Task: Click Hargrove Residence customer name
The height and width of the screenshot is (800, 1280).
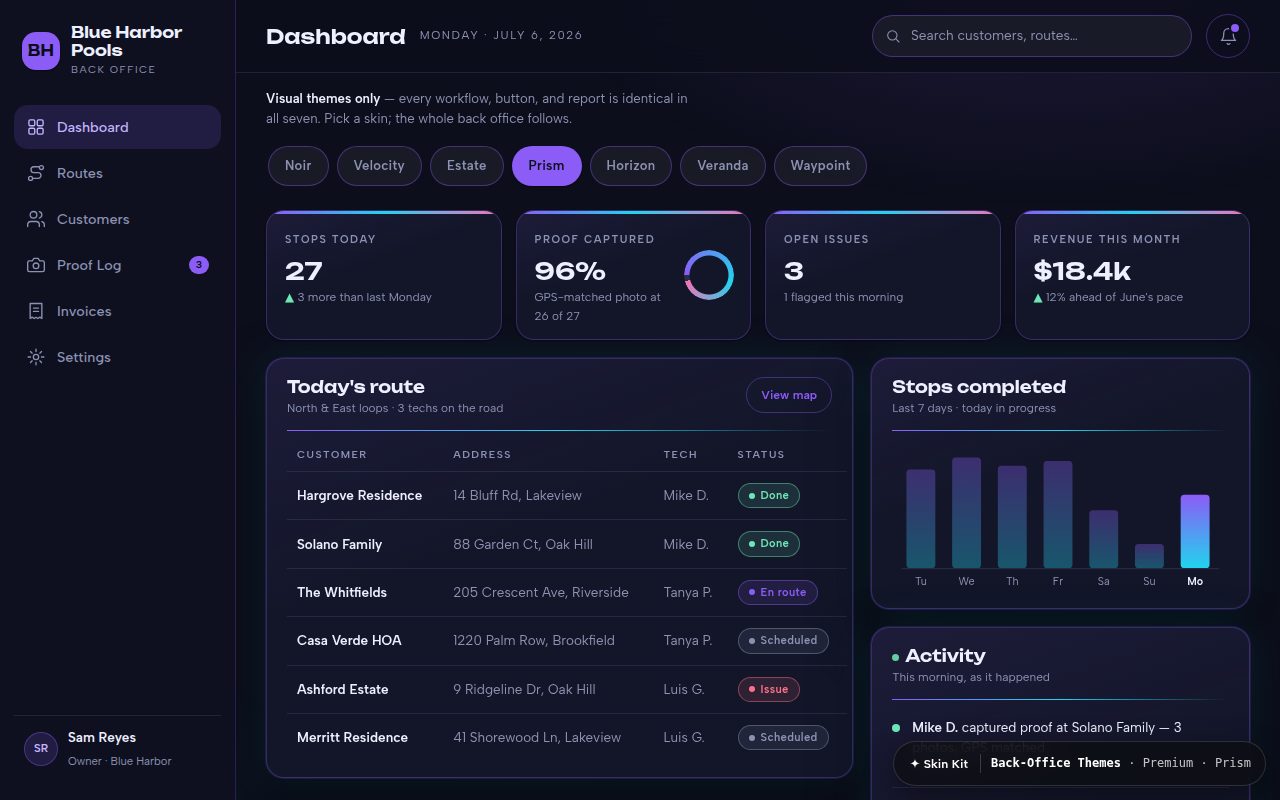Action: 359,496
